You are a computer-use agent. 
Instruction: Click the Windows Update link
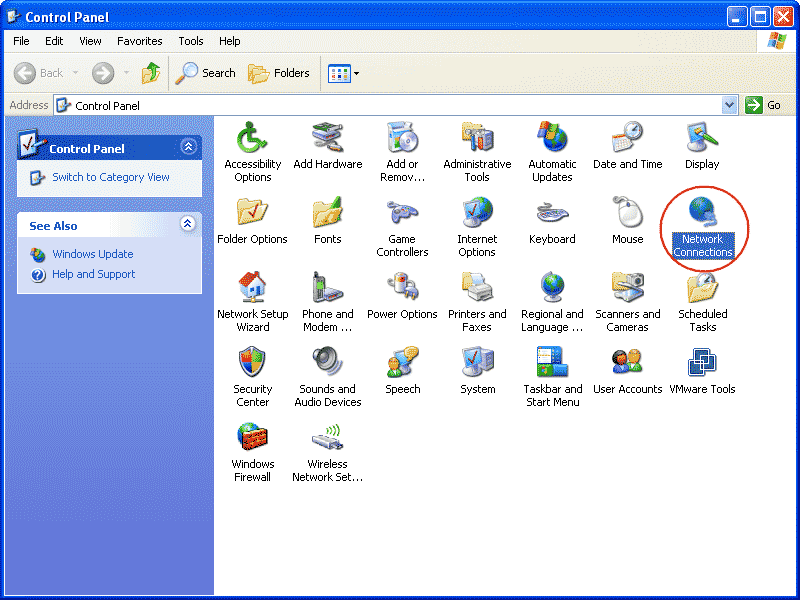[93, 254]
